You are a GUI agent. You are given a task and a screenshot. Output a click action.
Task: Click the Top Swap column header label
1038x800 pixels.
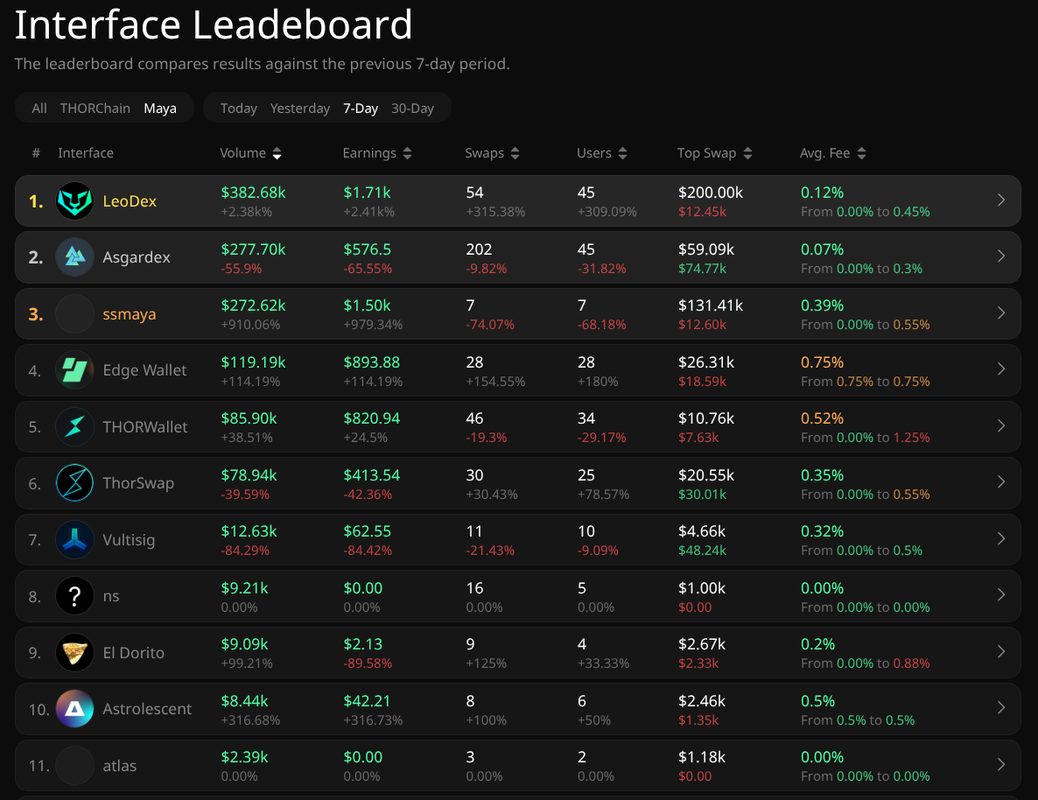coord(706,153)
